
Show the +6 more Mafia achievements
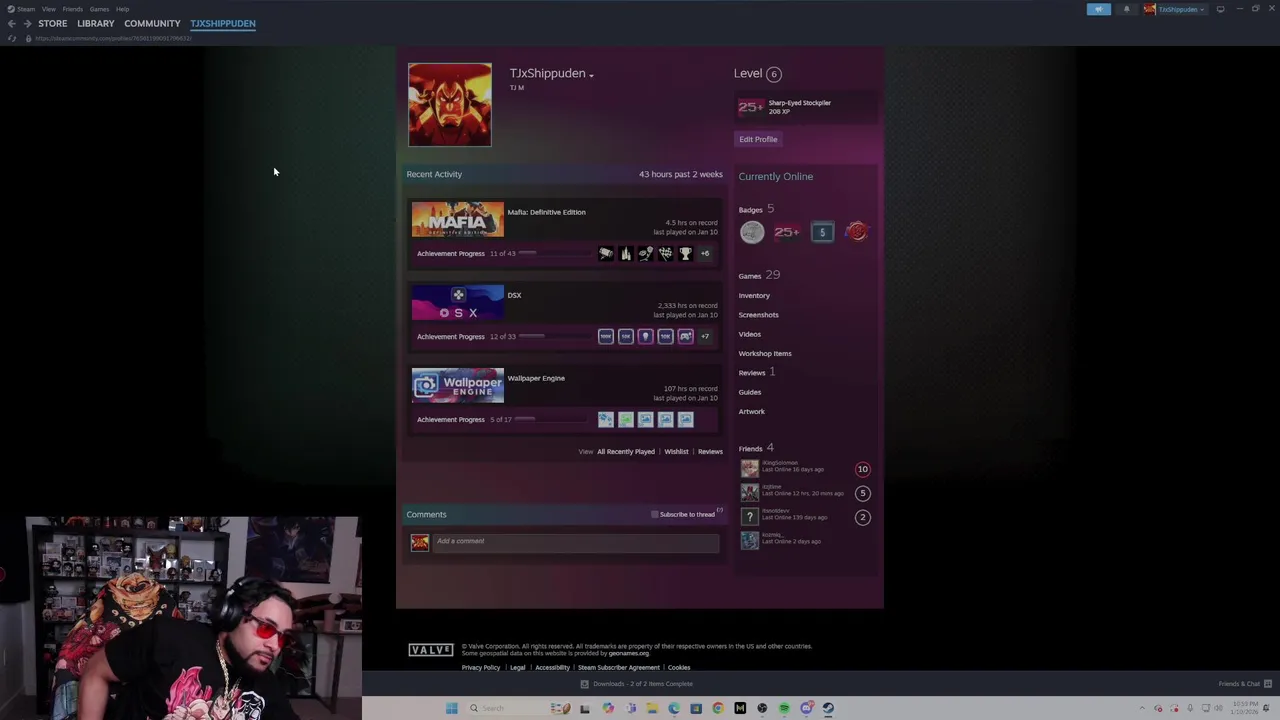coord(705,253)
